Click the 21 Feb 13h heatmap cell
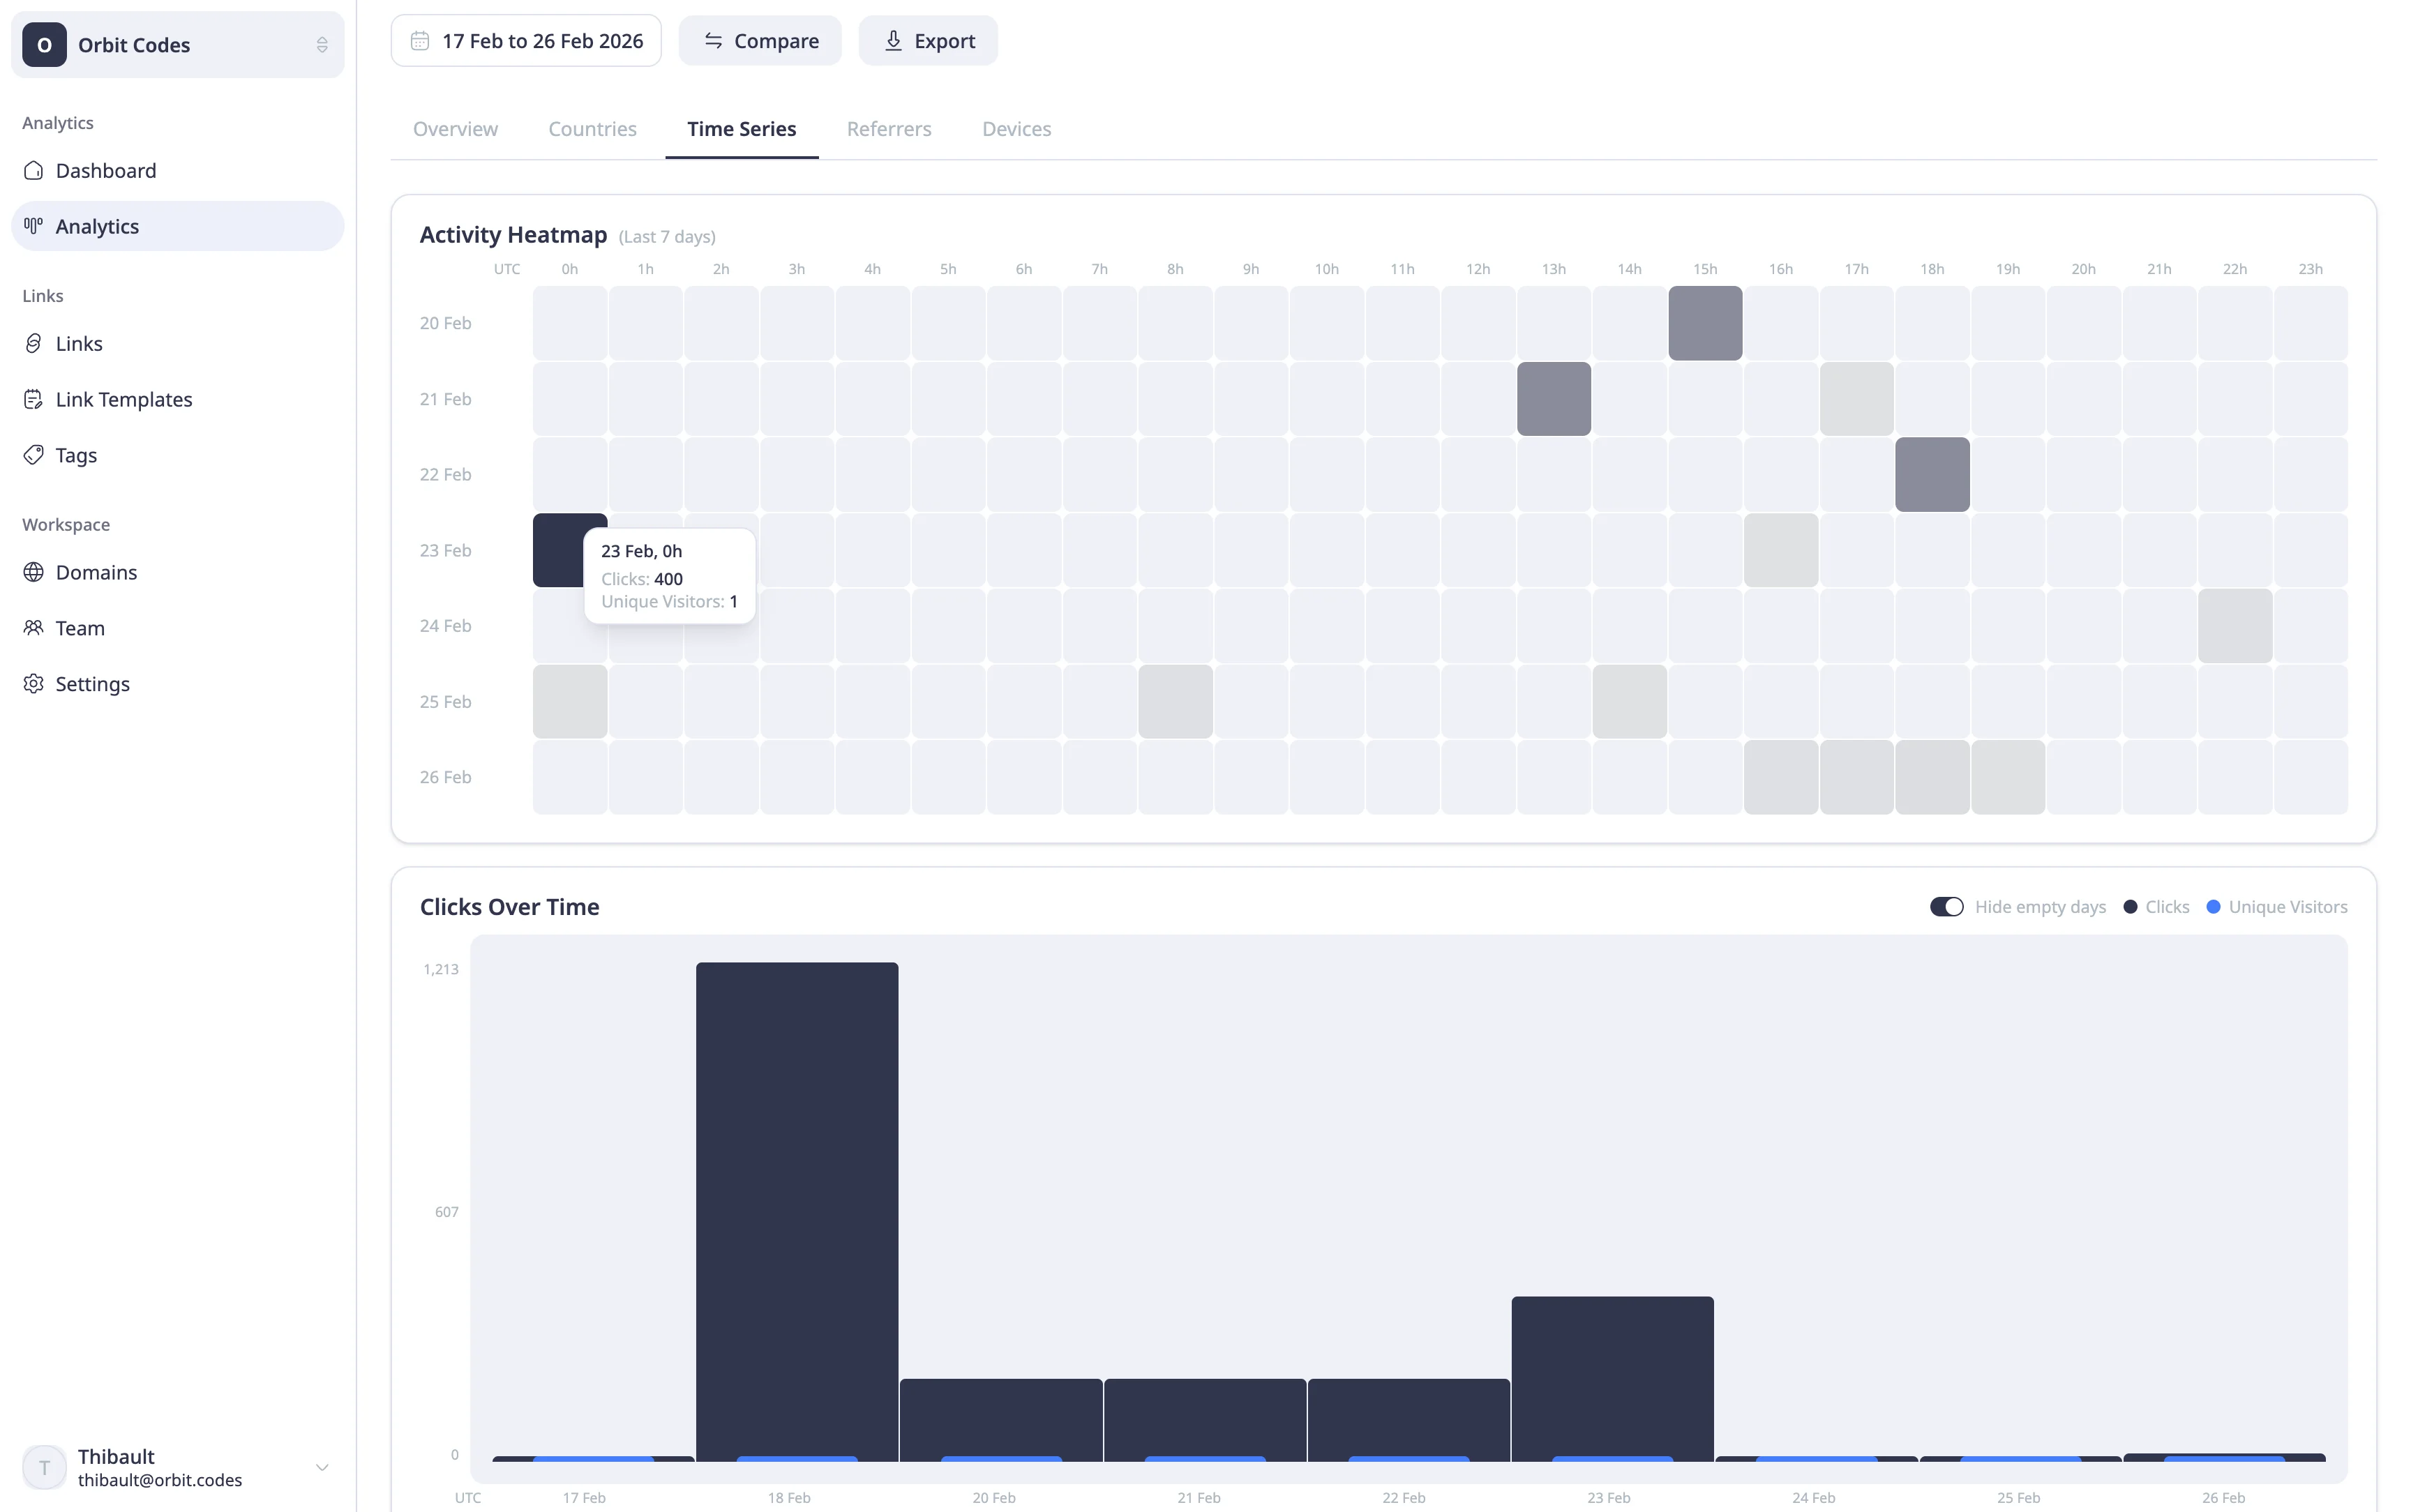Viewport: 2411px width, 1512px height. (x=1553, y=399)
